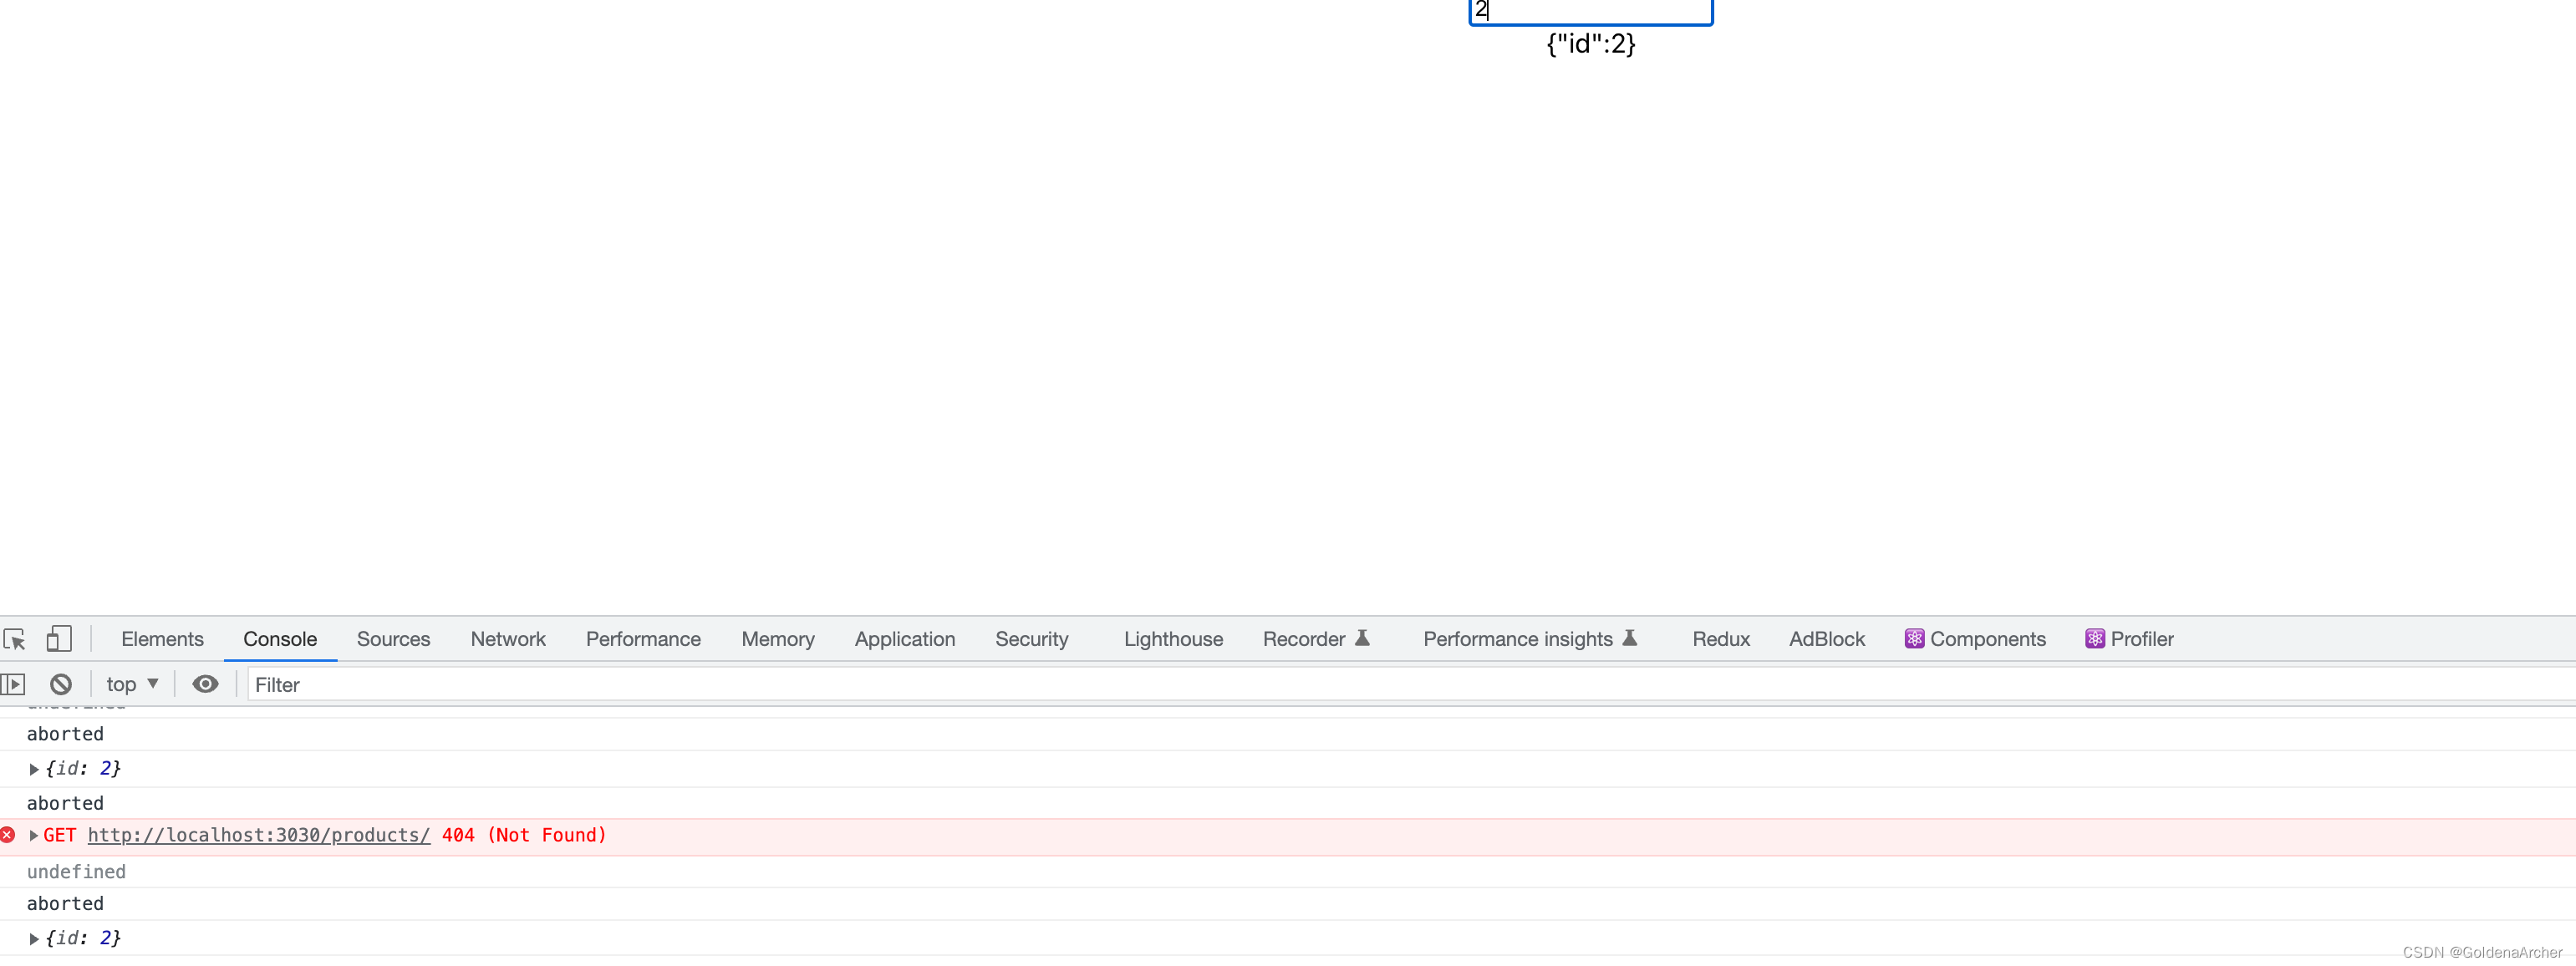Click the red error icon beside GET

pyautogui.click(x=8, y=835)
